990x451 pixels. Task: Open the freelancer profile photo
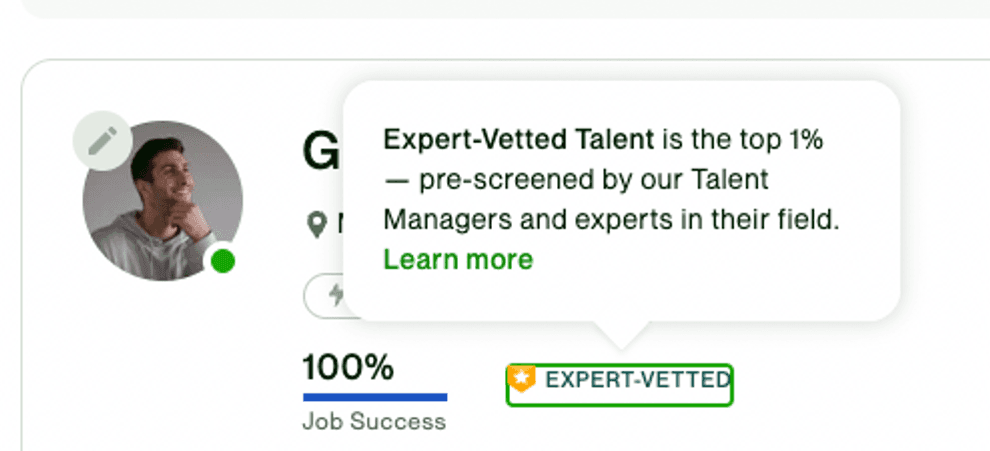(x=162, y=201)
